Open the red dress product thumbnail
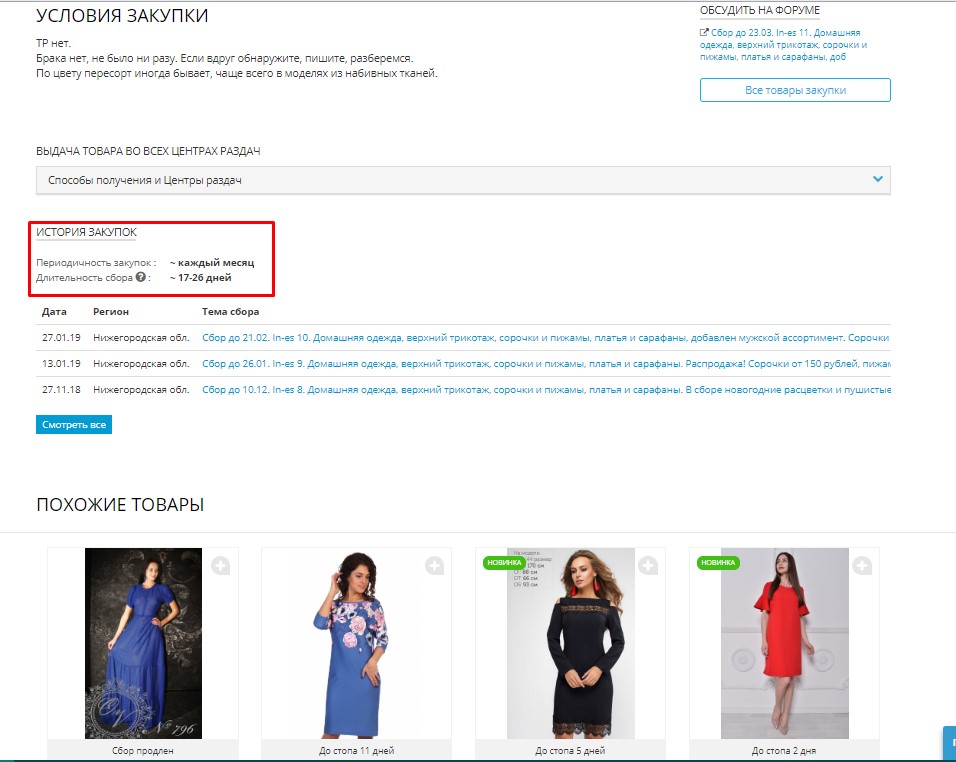 click(785, 643)
